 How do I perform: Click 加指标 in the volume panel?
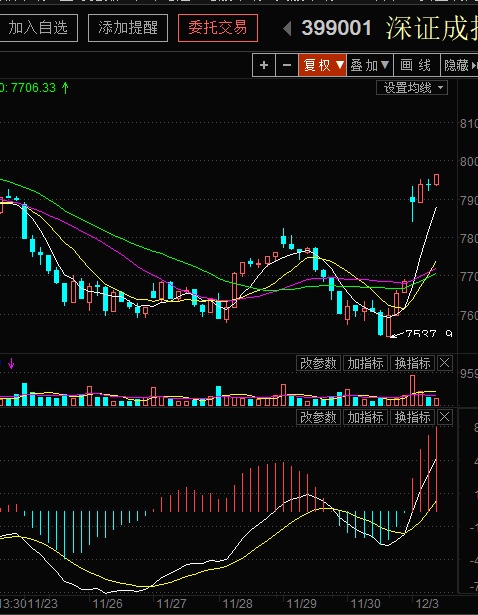[365, 363]
